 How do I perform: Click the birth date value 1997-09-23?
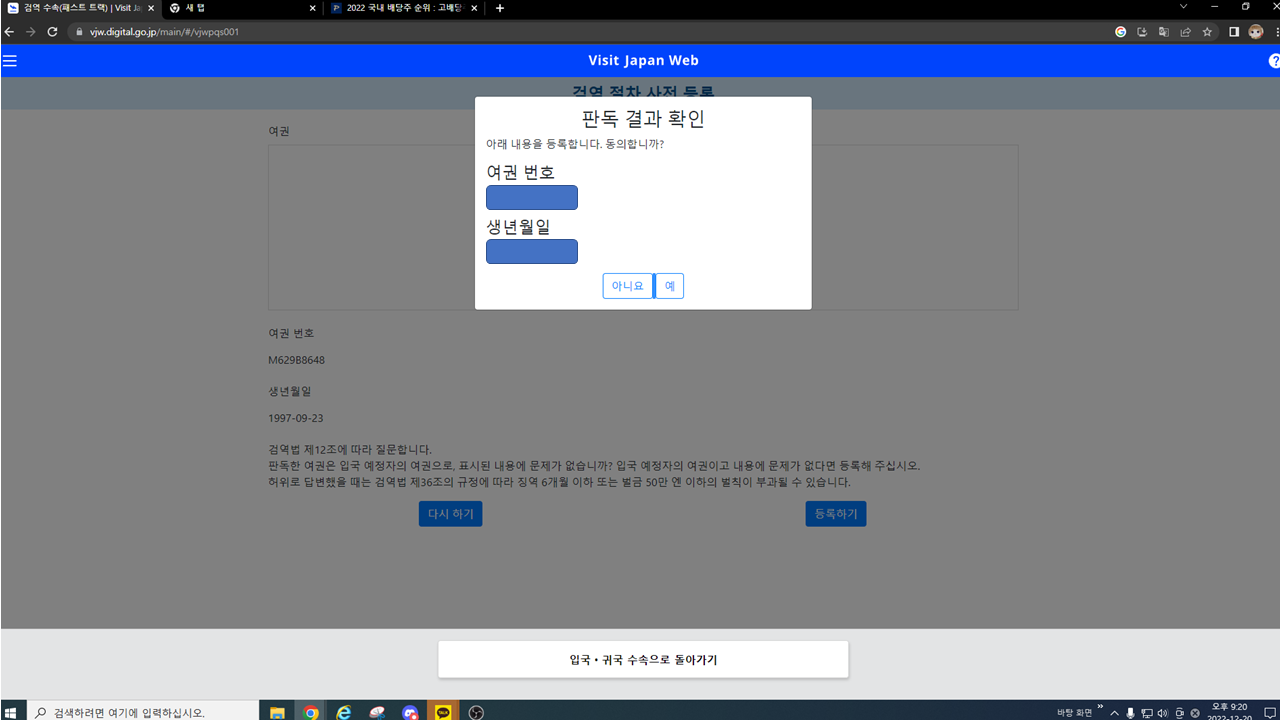pyautogui.click(x=296, y=418)
